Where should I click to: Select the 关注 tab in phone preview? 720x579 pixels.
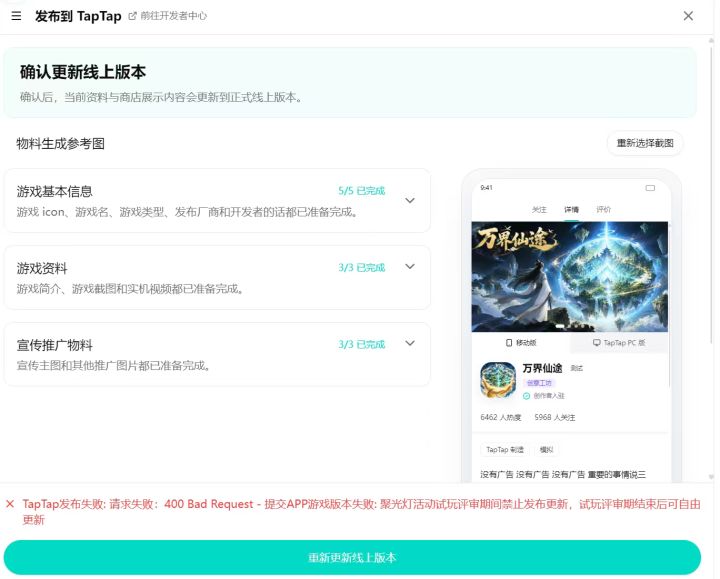click(539, 210)
